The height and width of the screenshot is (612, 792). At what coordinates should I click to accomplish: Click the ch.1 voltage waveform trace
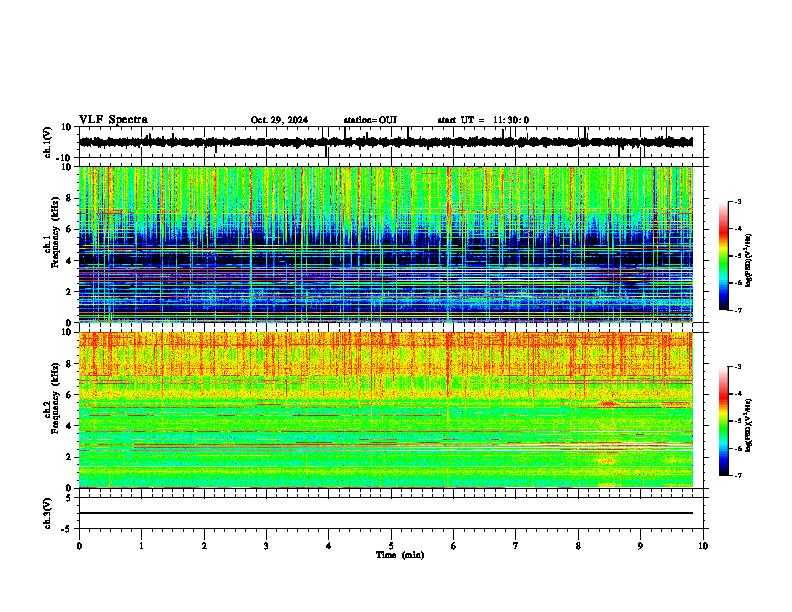(386, 142)
